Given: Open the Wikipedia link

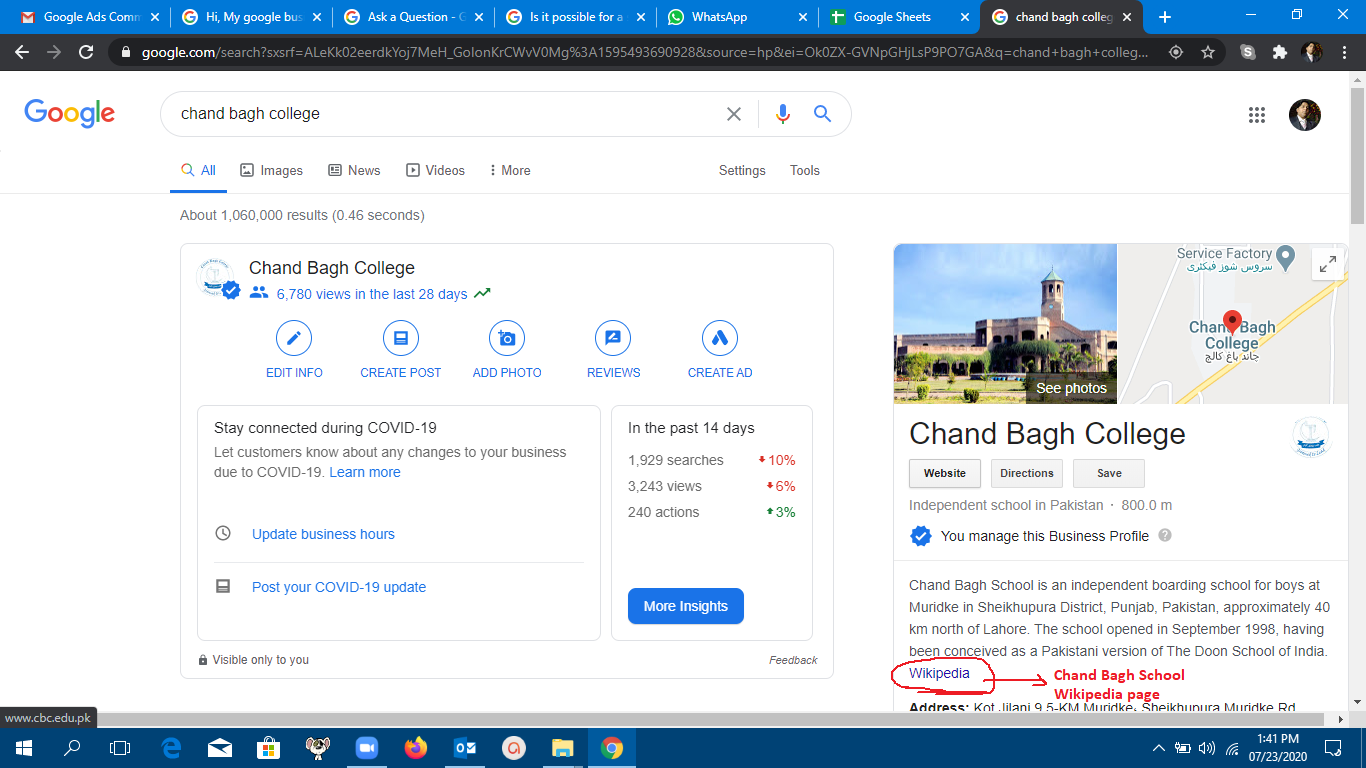Looking at the screenshot, I should pos(939,673).
